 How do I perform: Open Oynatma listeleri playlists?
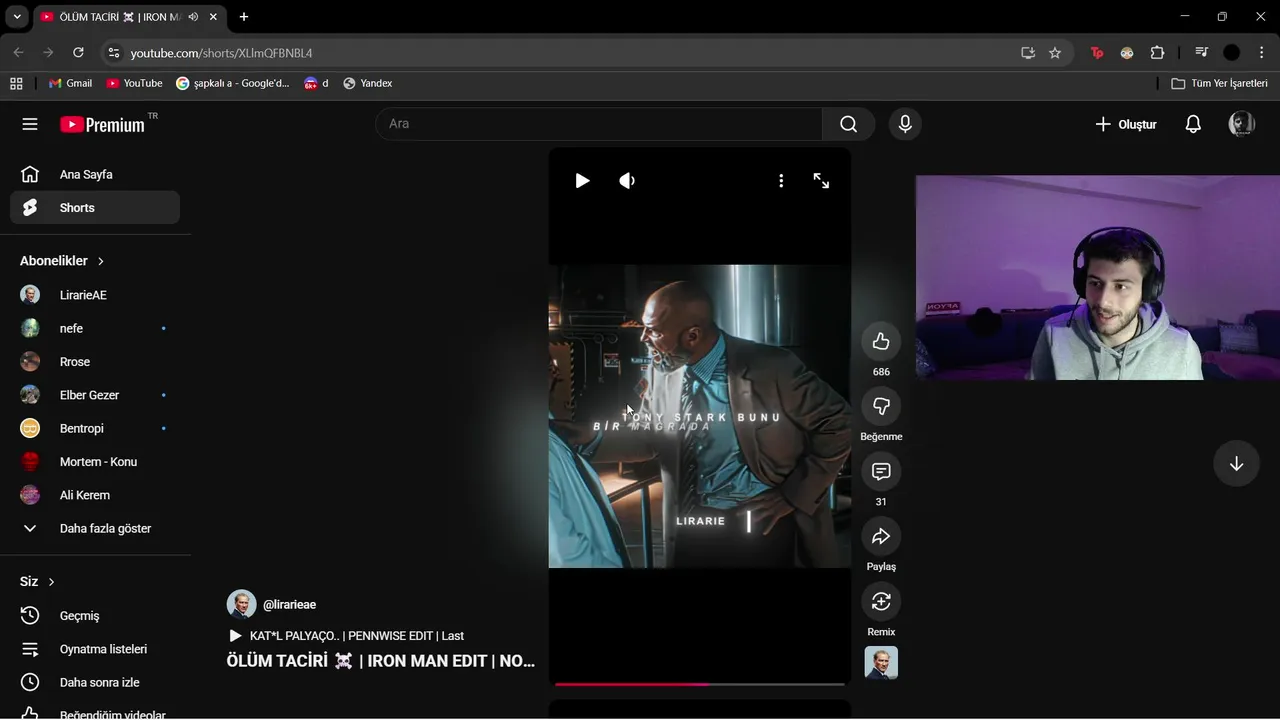(x=95, y=649)
